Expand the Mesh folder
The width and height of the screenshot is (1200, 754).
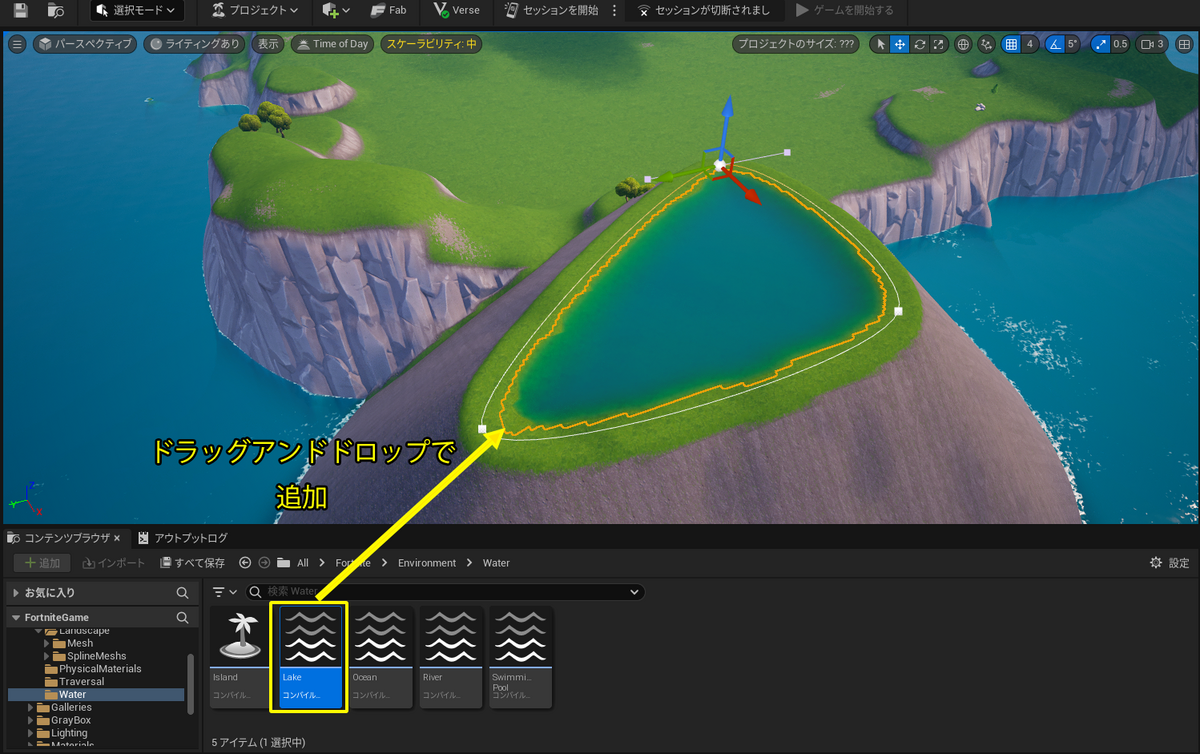point(47,643)
